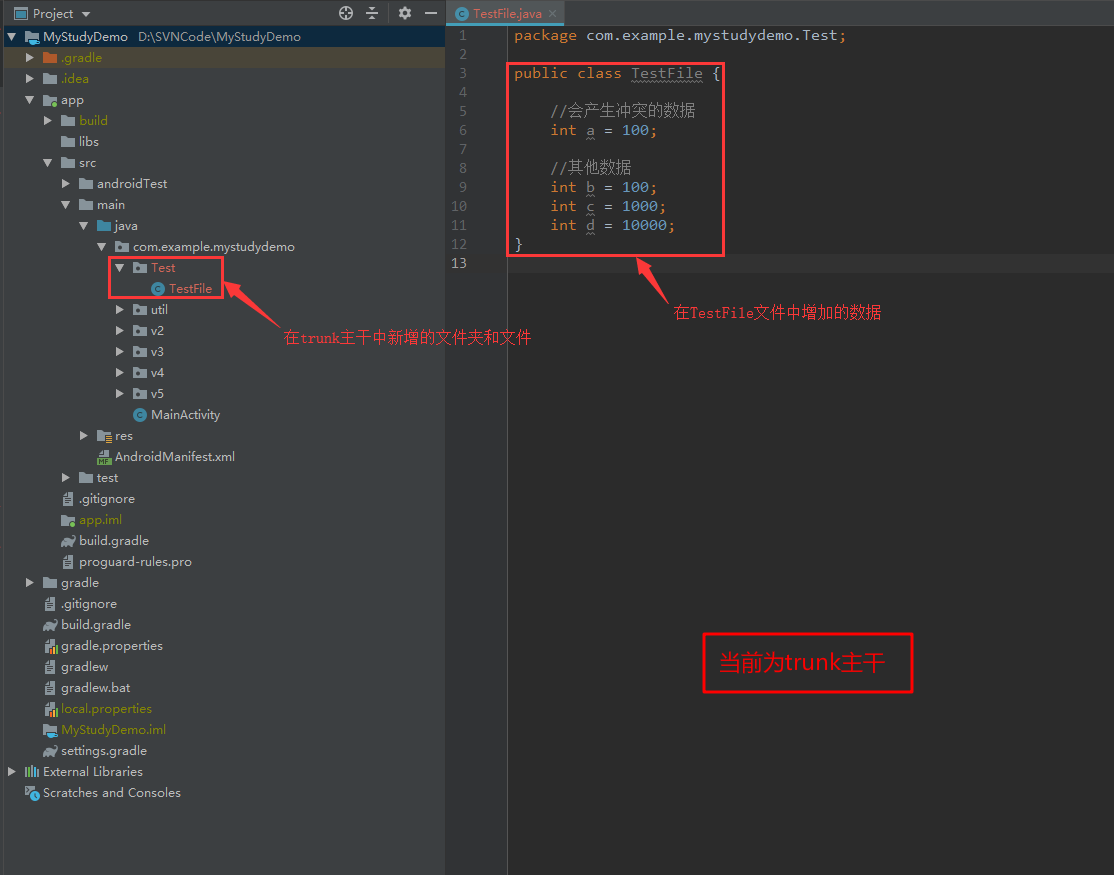Click Scratches and Consoles icon

32,793
